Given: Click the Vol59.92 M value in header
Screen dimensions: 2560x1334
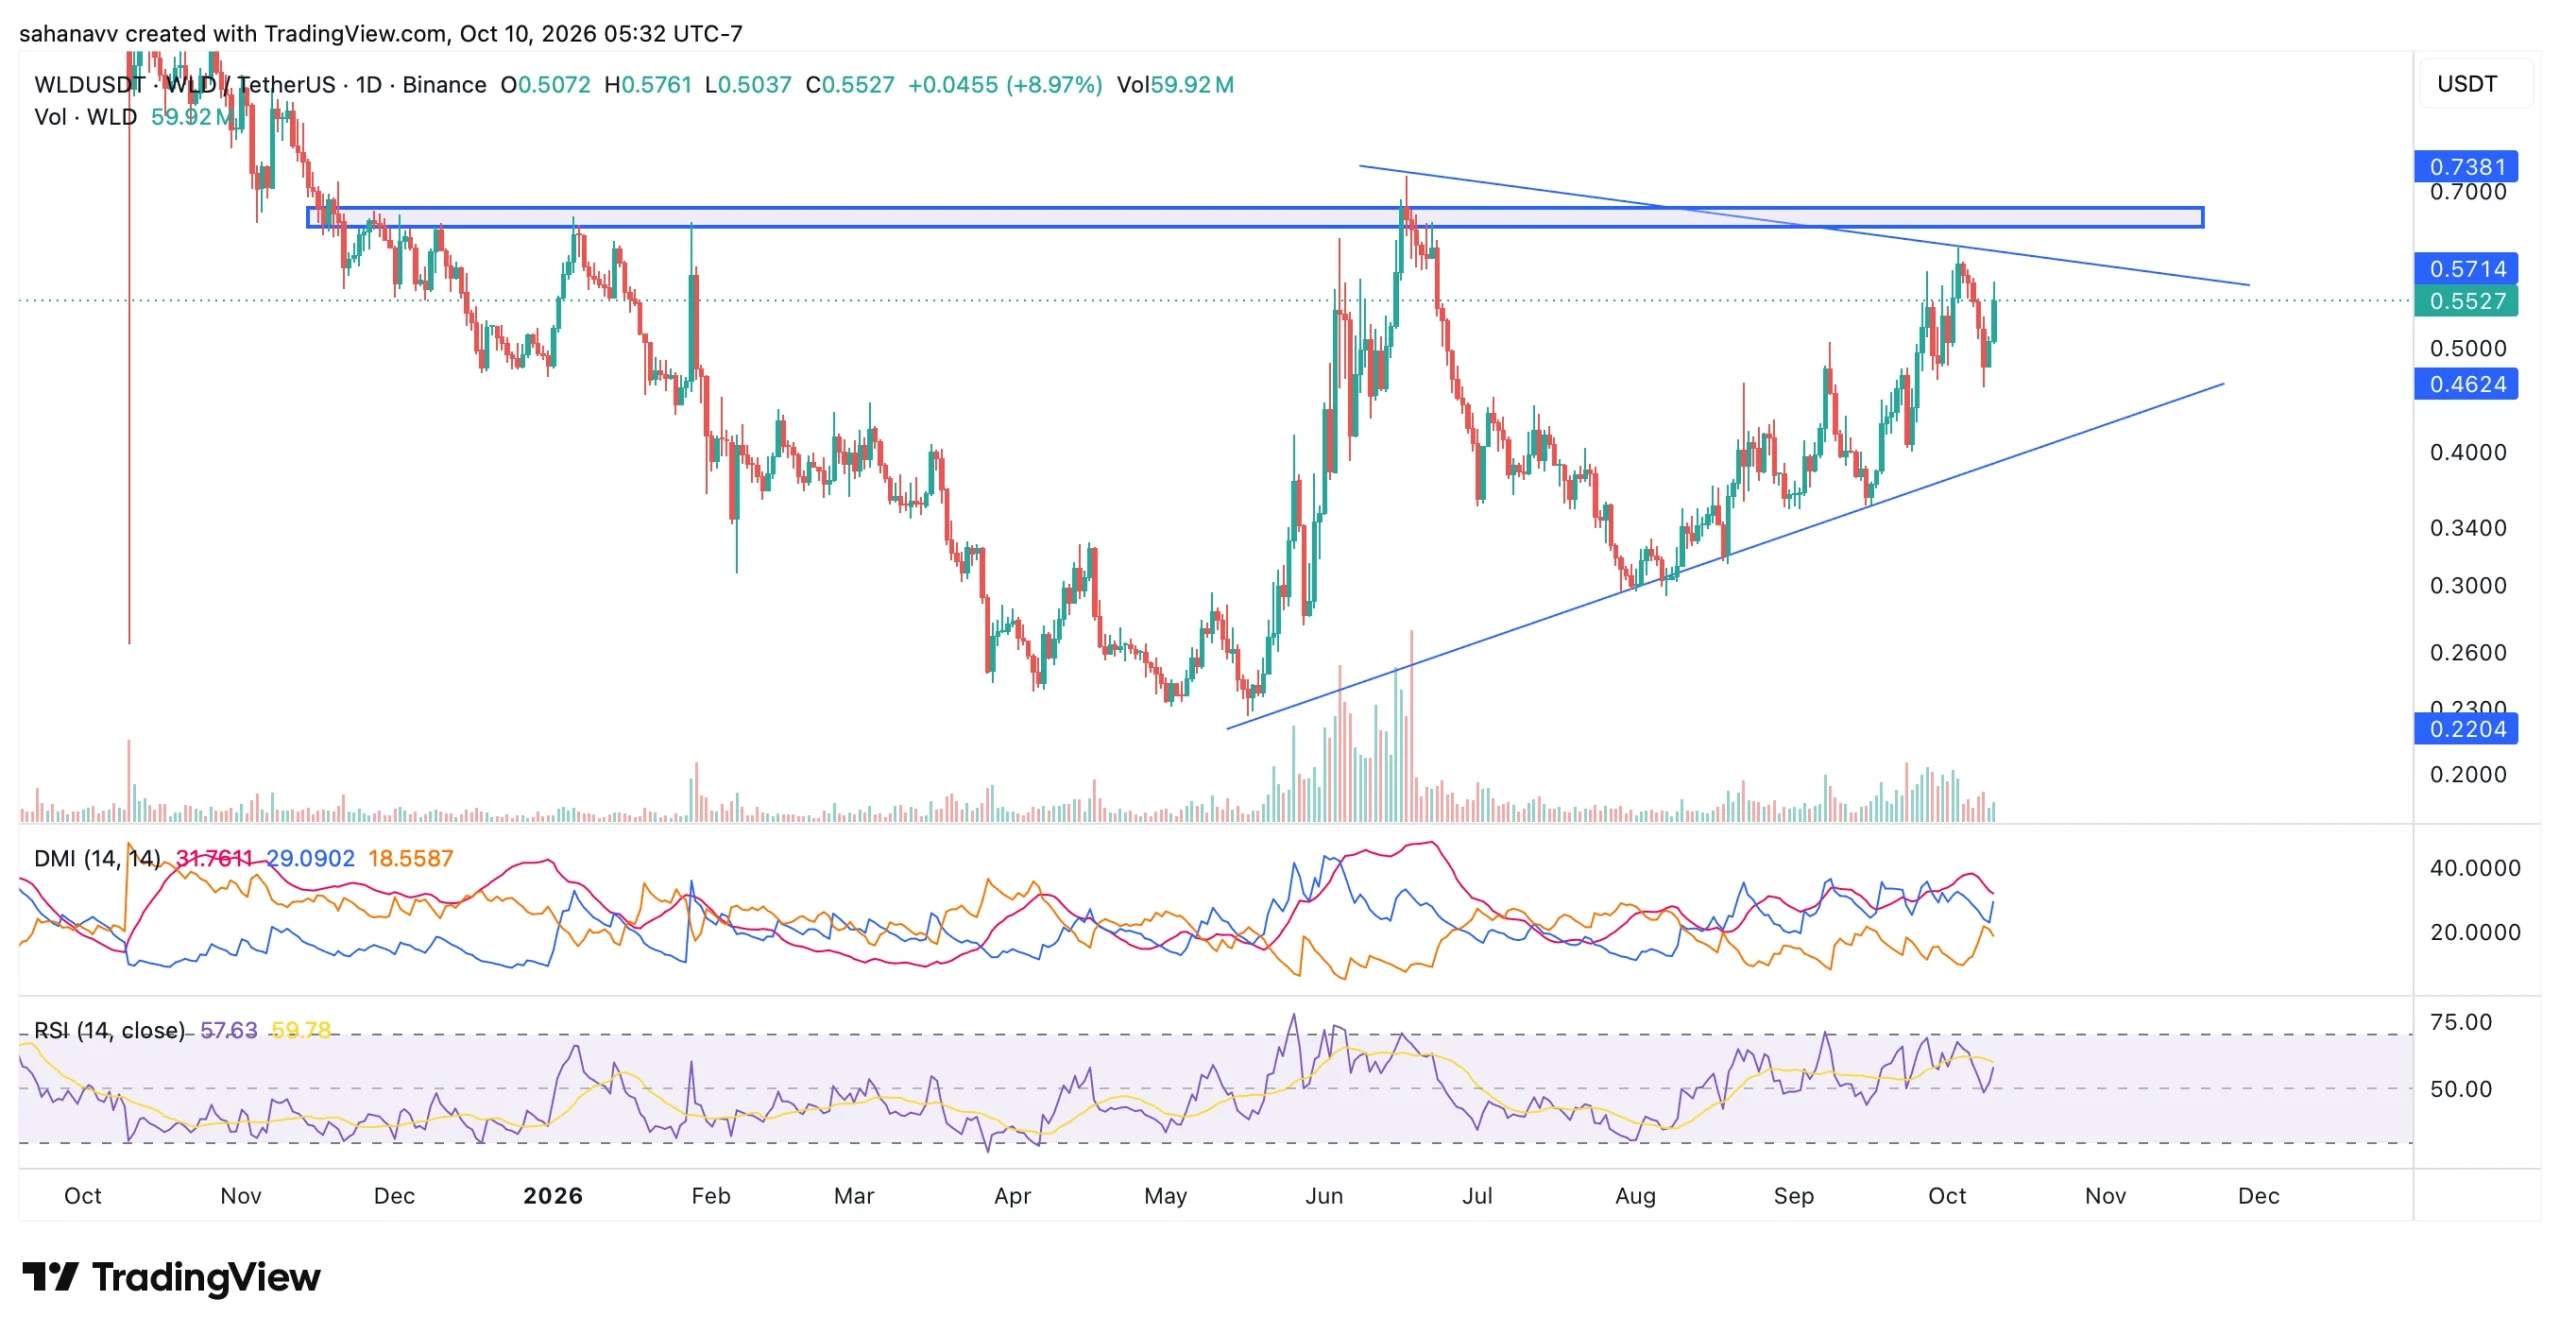Looking at the screenshot, I should coord(1175,85).
